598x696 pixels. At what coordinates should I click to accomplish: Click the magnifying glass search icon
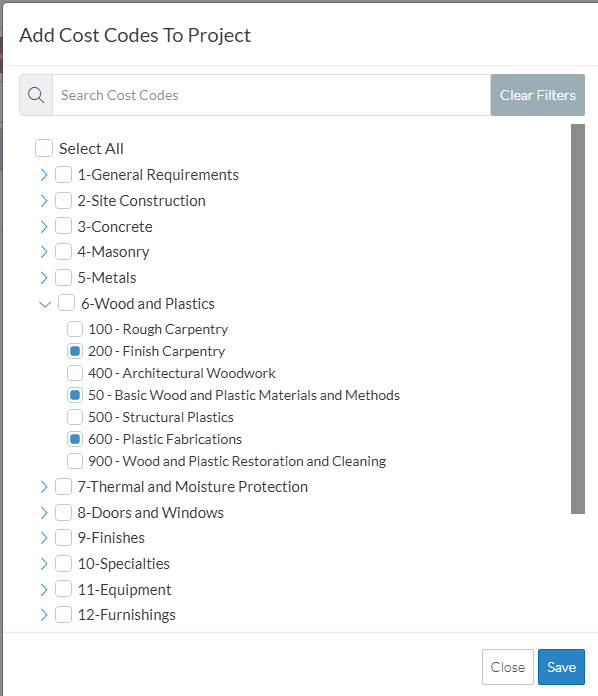tap(36, 95)
